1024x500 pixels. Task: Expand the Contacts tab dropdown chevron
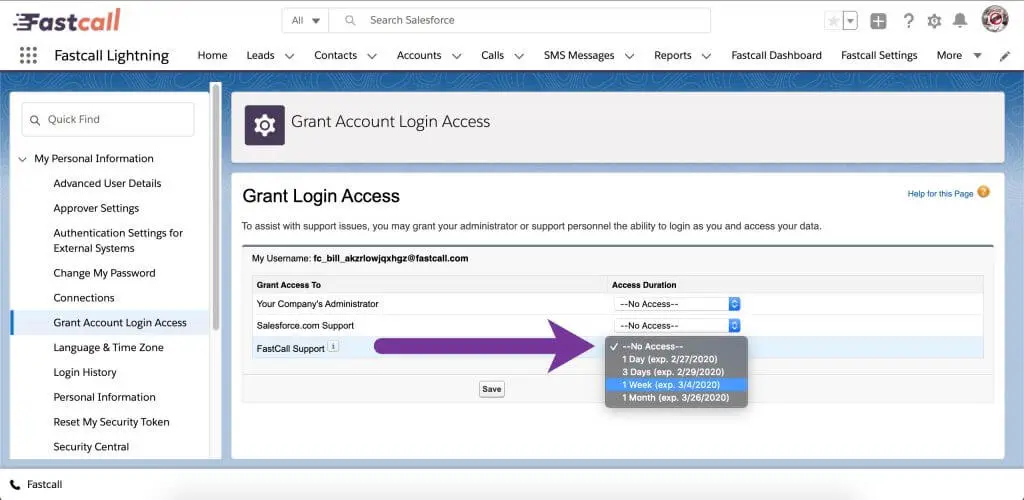tap(372, 56)
